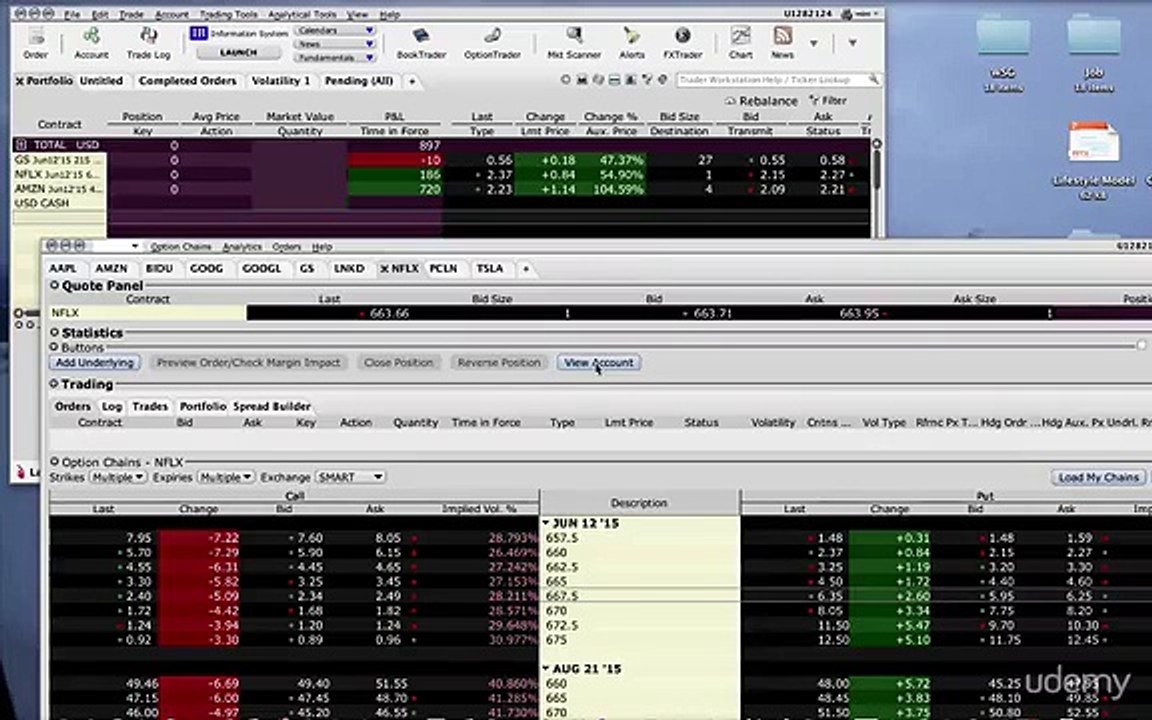Select the GOOGL ticker tab

262,269
